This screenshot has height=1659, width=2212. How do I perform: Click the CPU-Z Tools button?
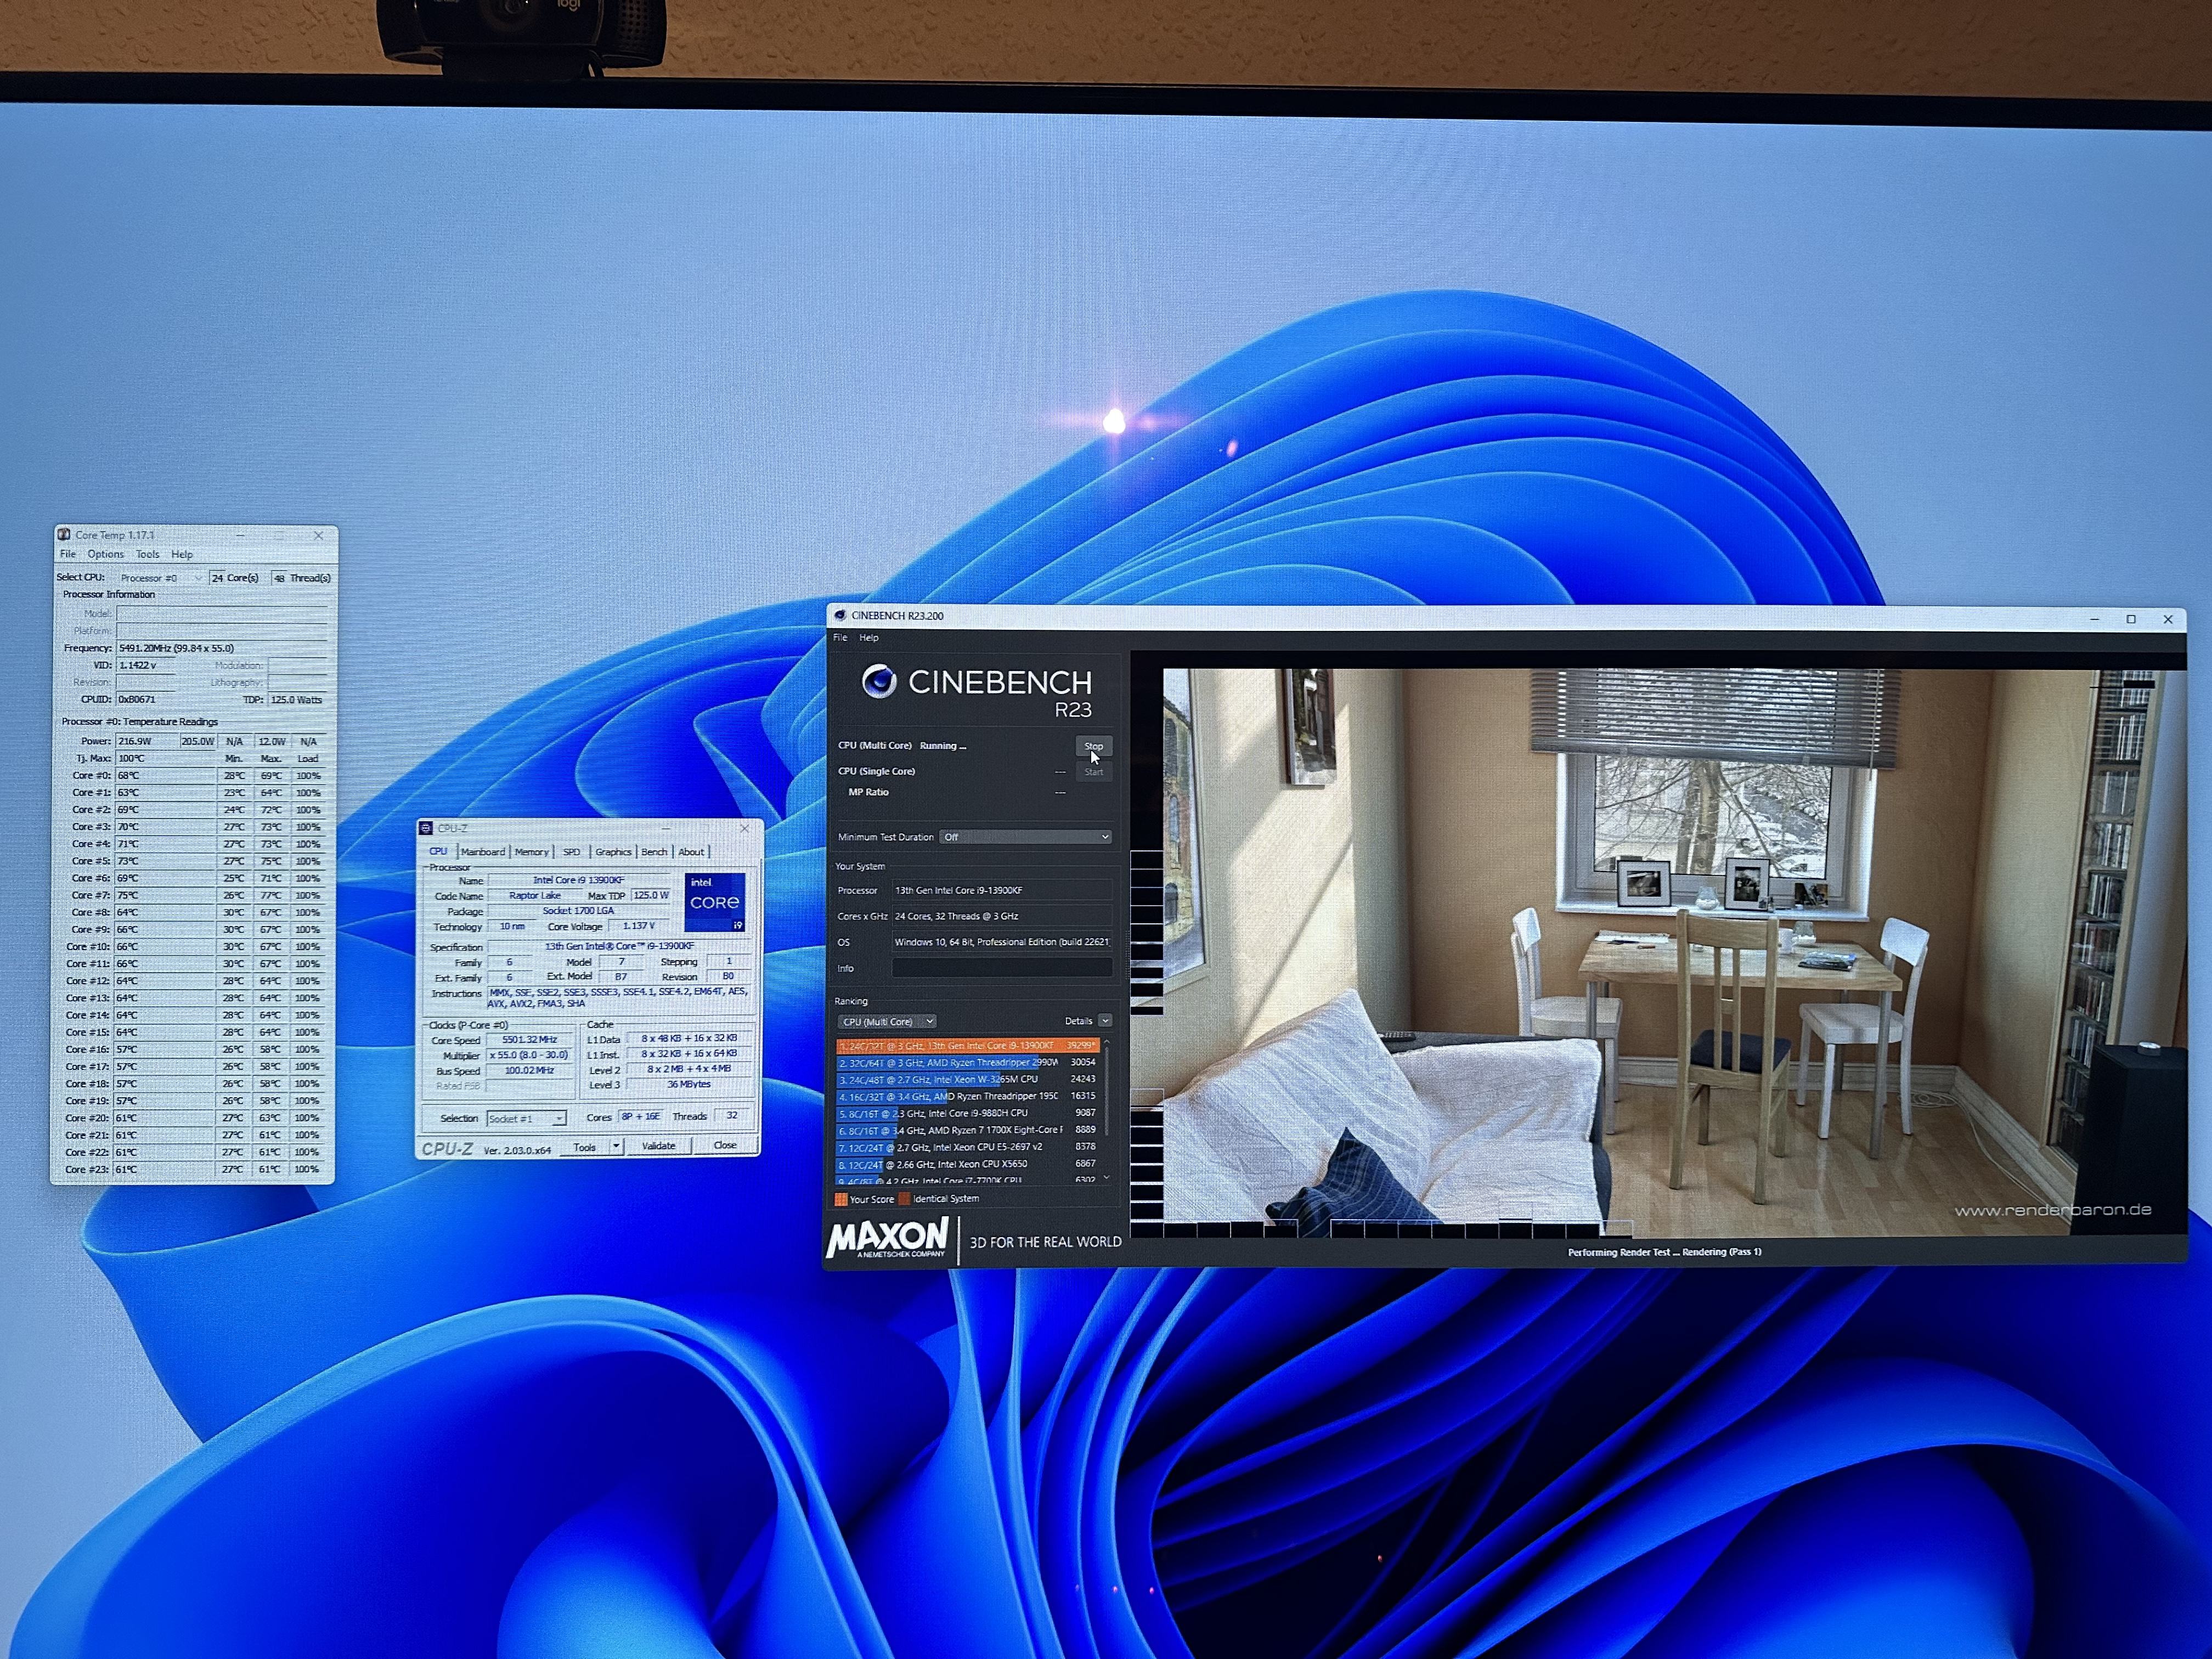click(x=585, y=1147)
